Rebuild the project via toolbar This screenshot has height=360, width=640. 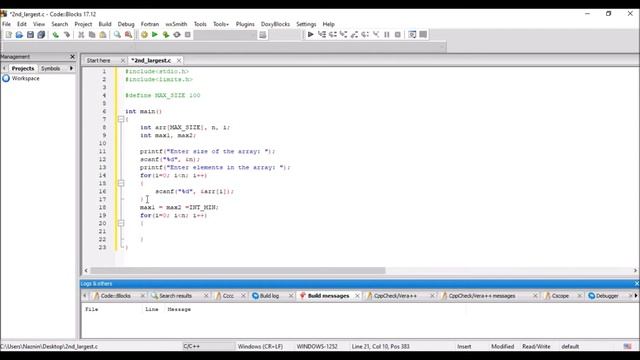point(177,35)
